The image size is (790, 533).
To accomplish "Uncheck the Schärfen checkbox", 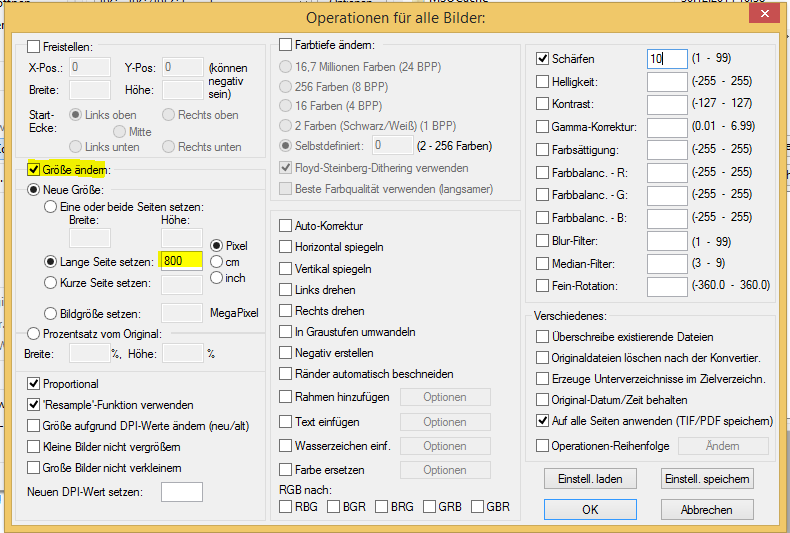I will pos(544,59).
